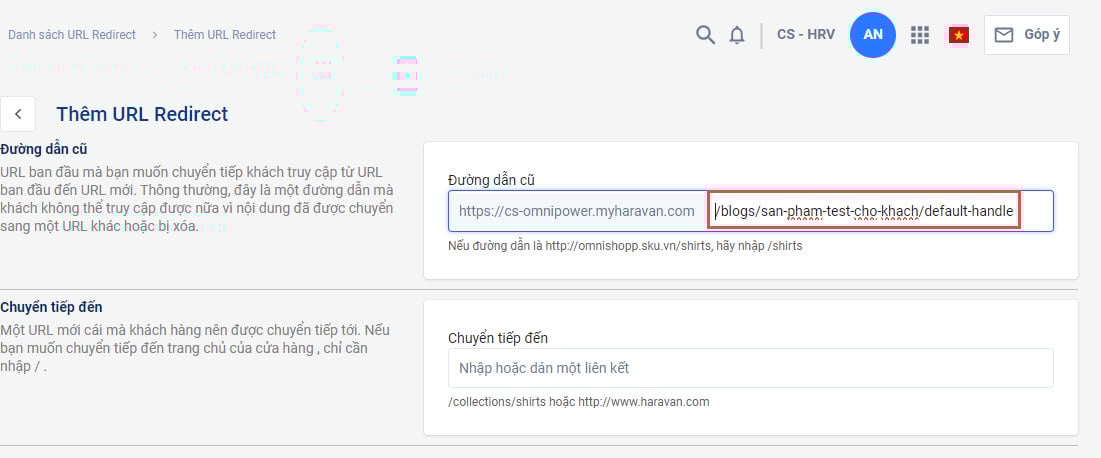Click the omnishopp.sku.vn/shirts hint text
1101x458 pixels.
point(625,246)
